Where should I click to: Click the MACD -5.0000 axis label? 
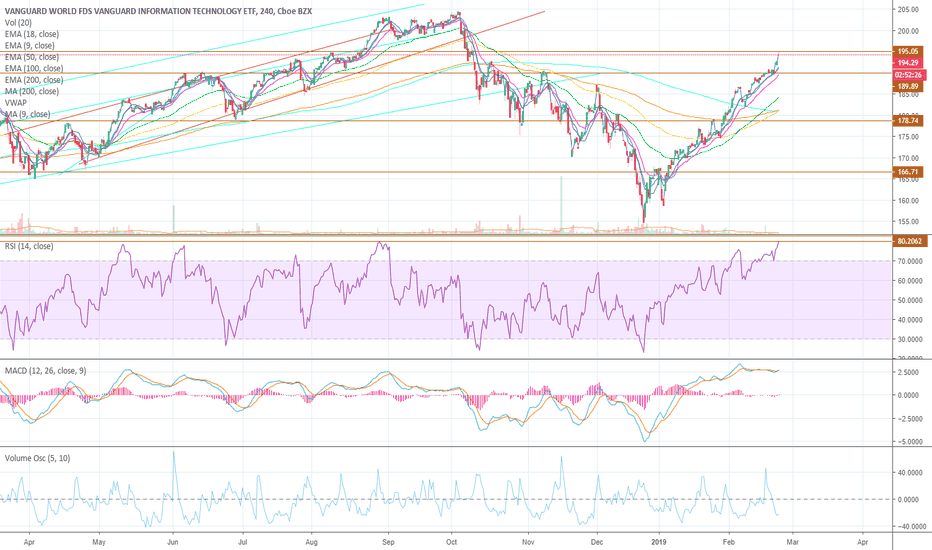[909, 442]
